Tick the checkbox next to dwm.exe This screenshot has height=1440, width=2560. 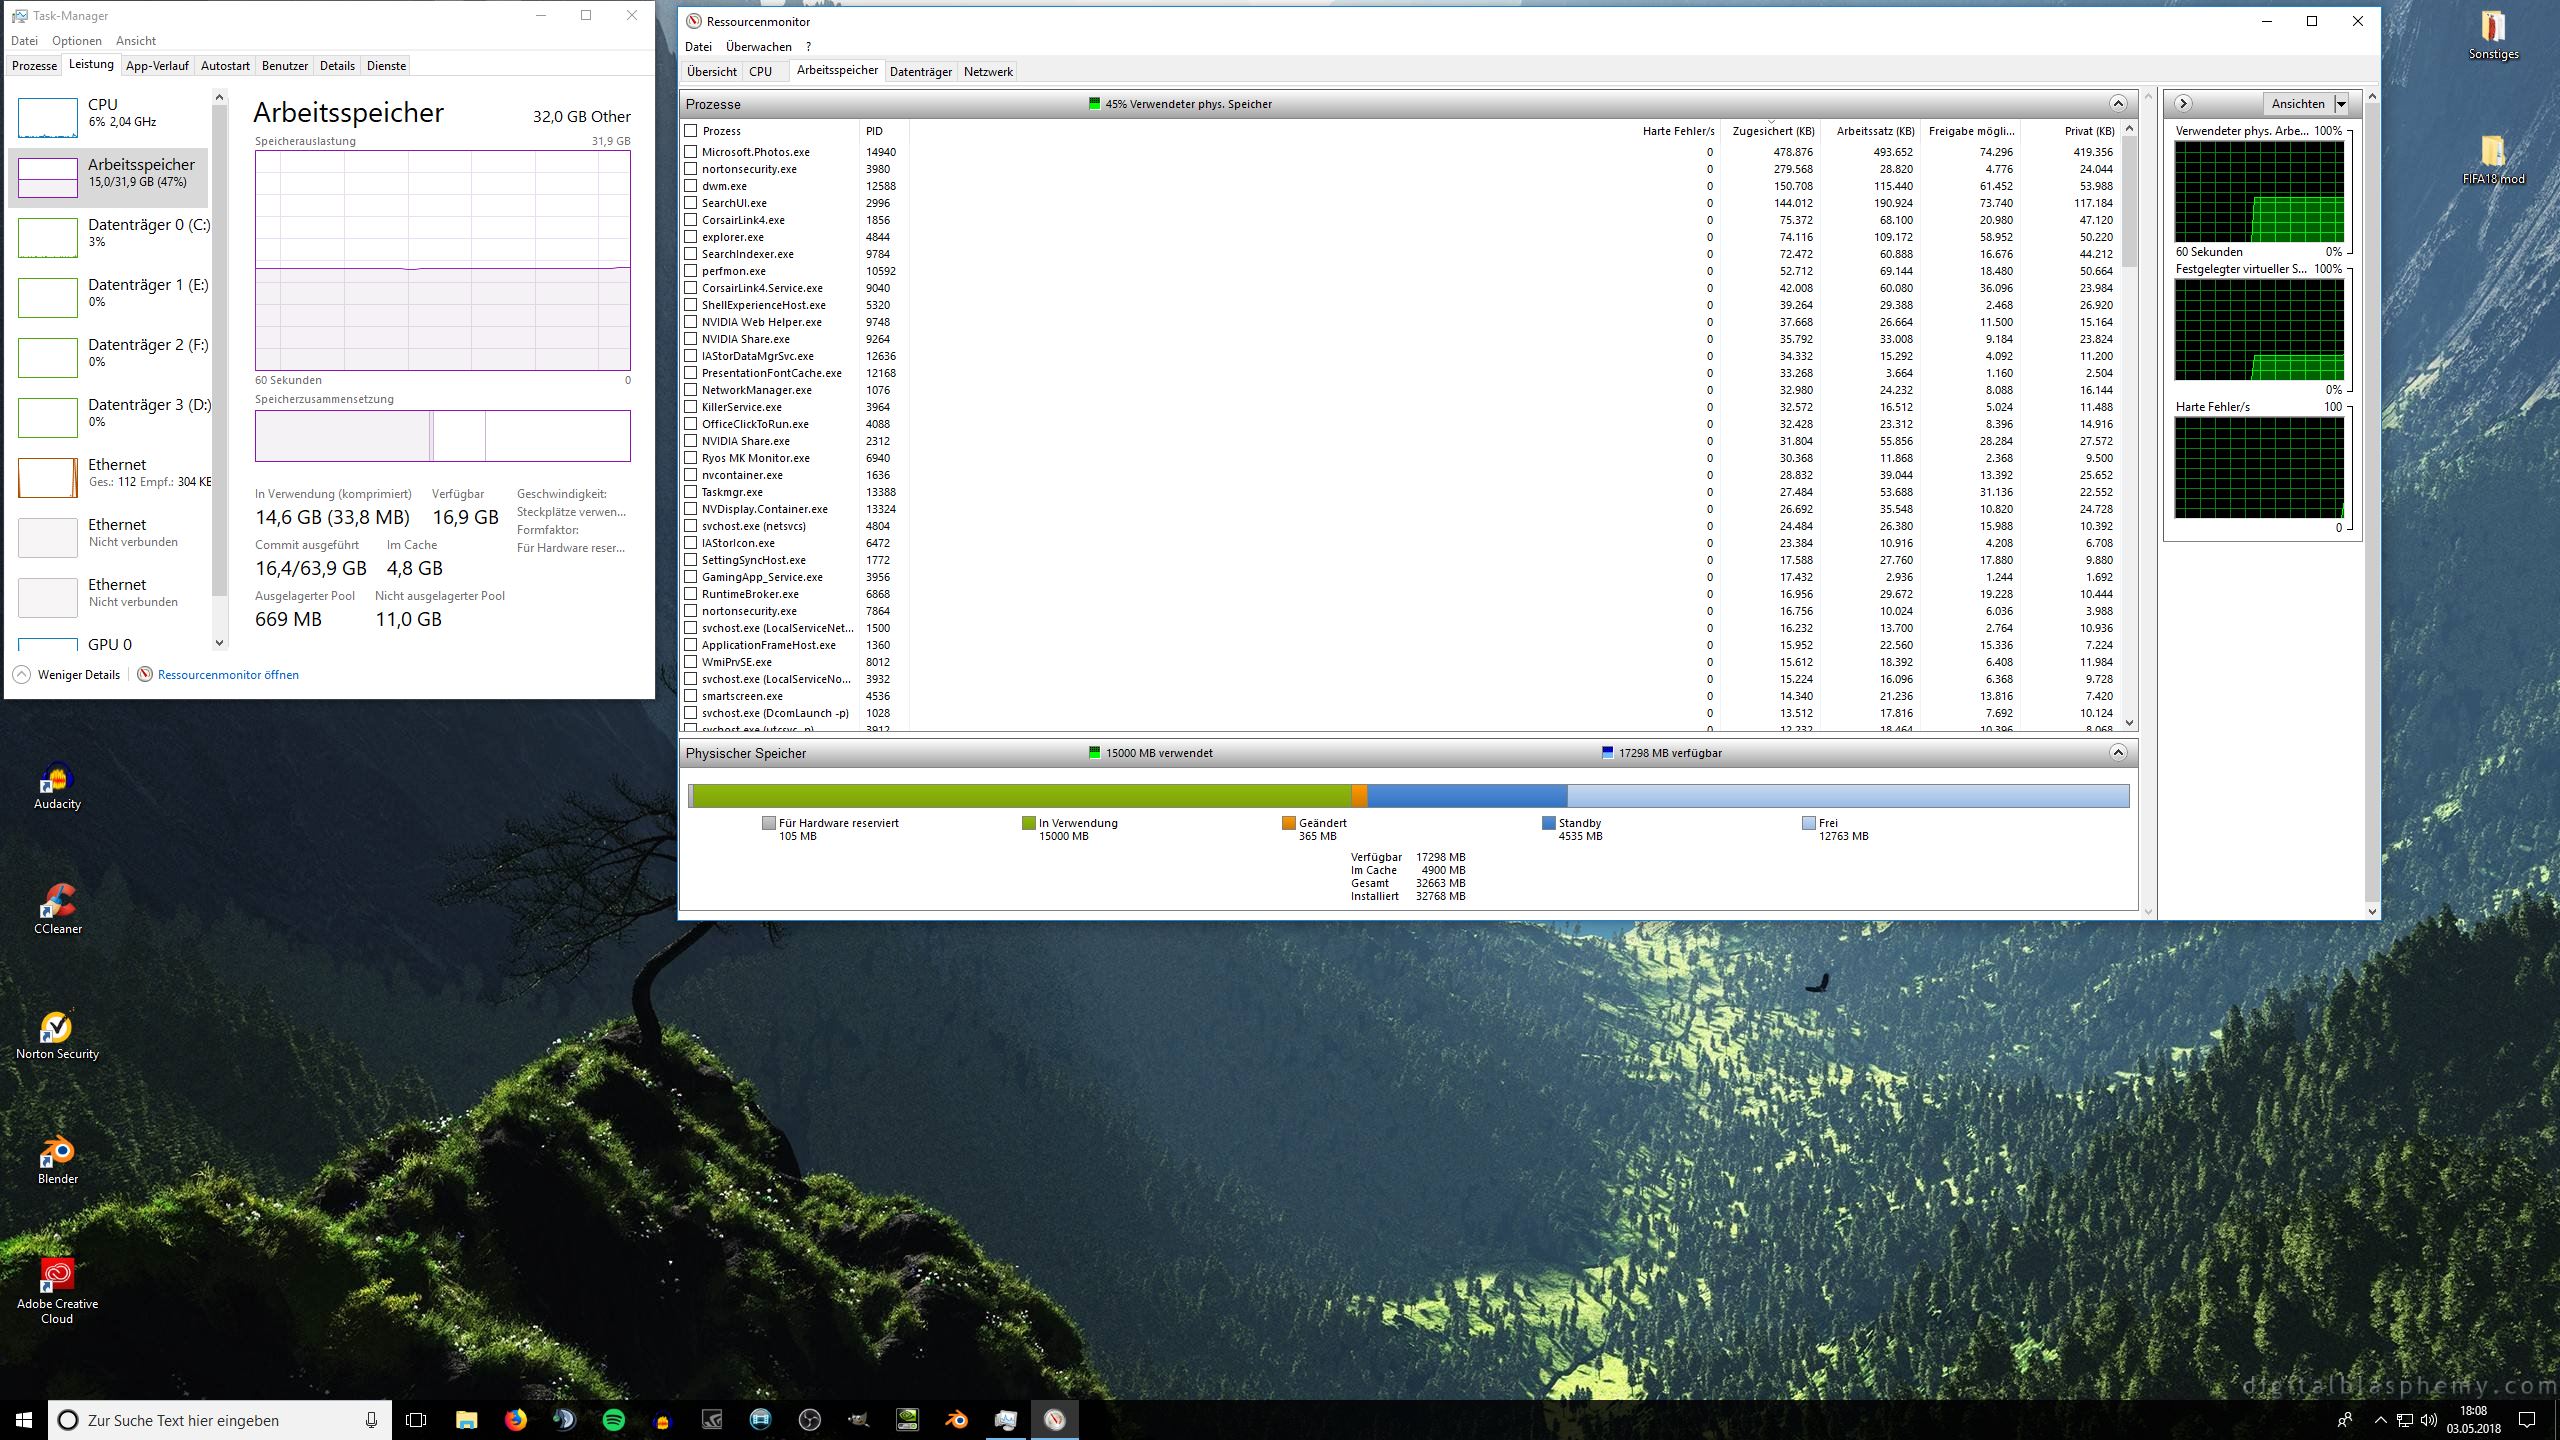tap(691, 186)
